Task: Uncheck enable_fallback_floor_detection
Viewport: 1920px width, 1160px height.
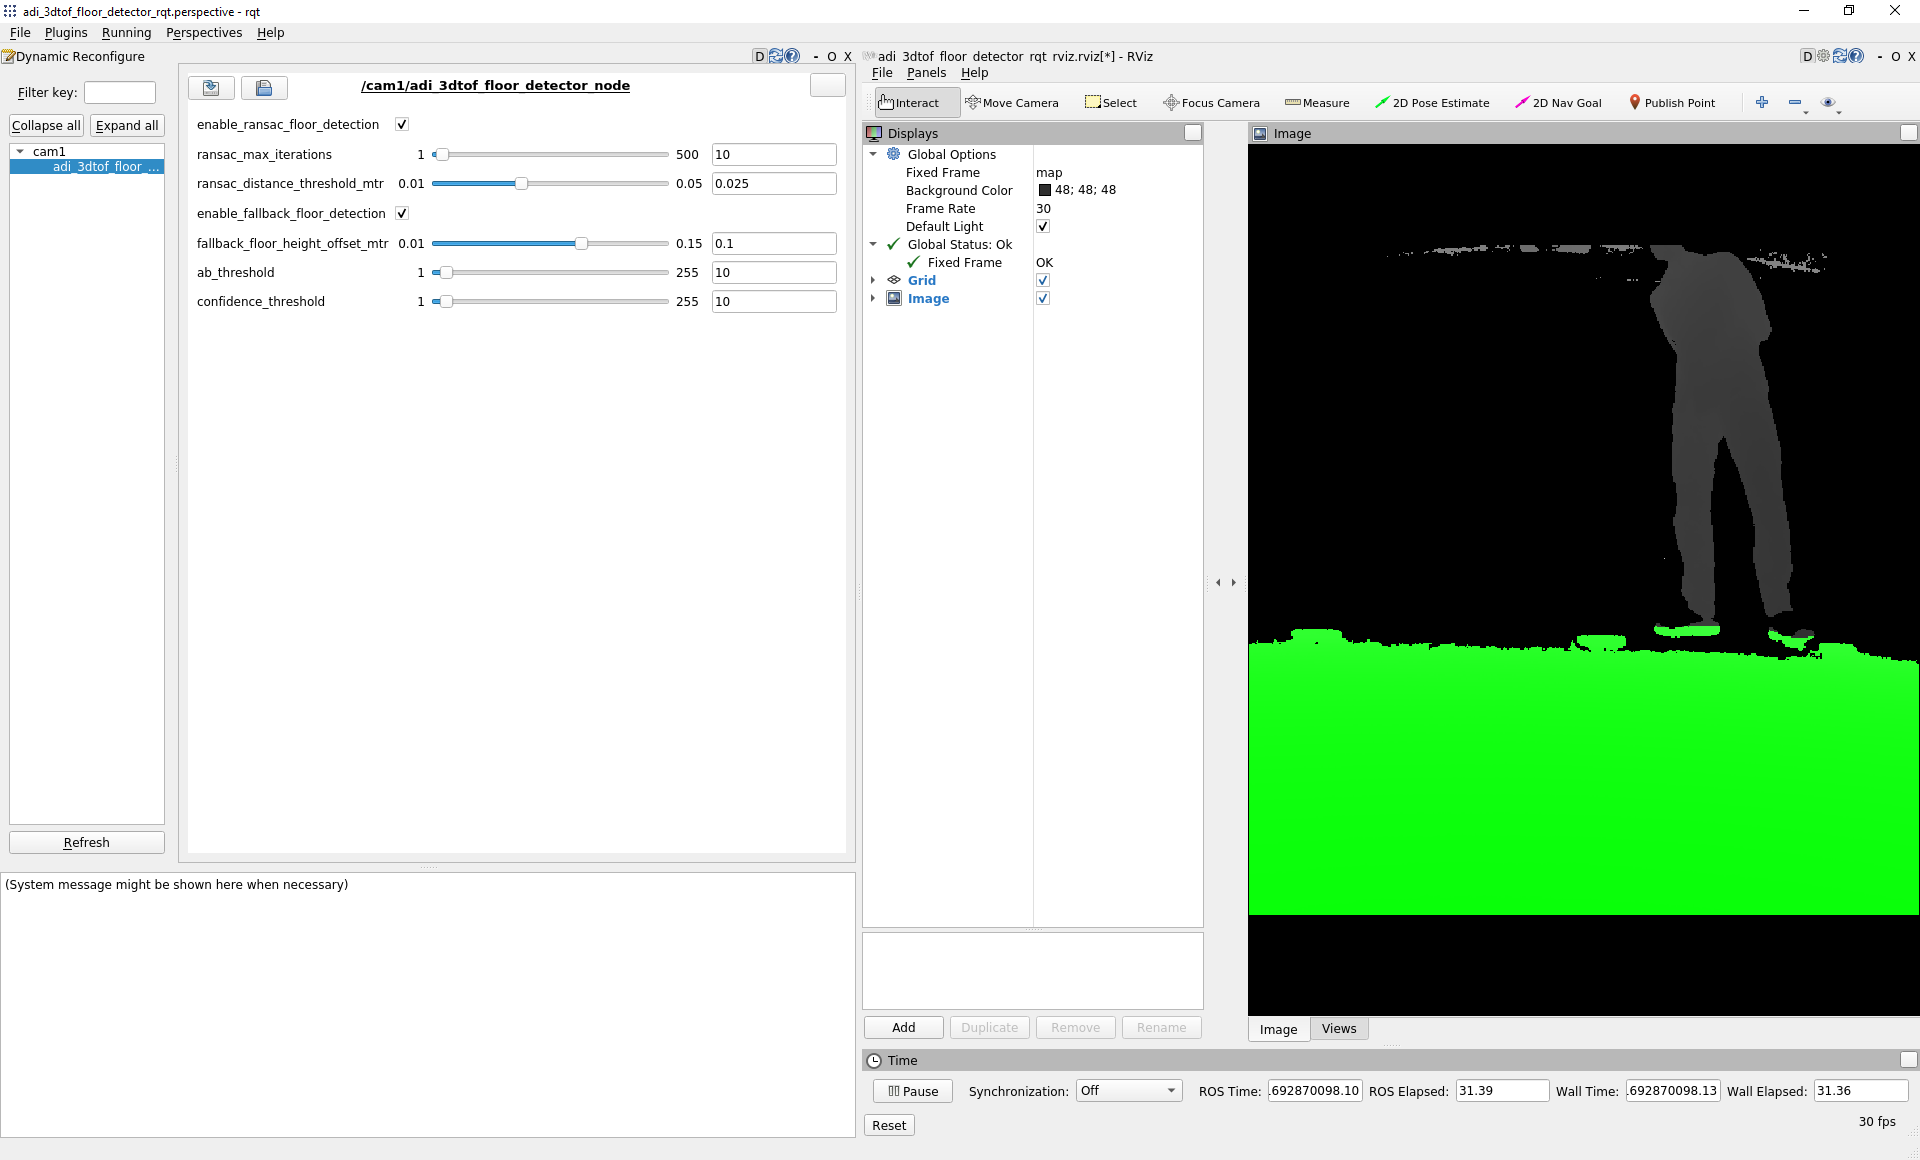Action: pos(402,214)
